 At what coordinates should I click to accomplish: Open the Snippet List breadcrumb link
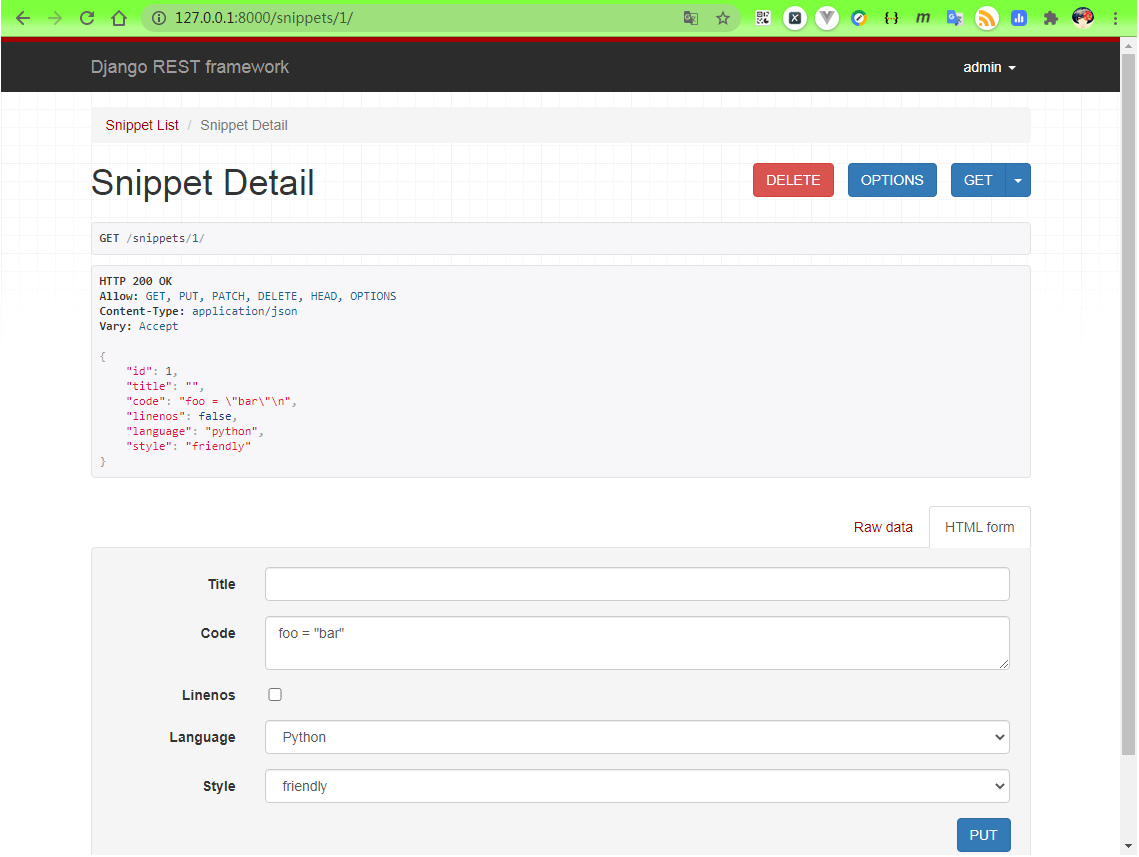(142, 125)
